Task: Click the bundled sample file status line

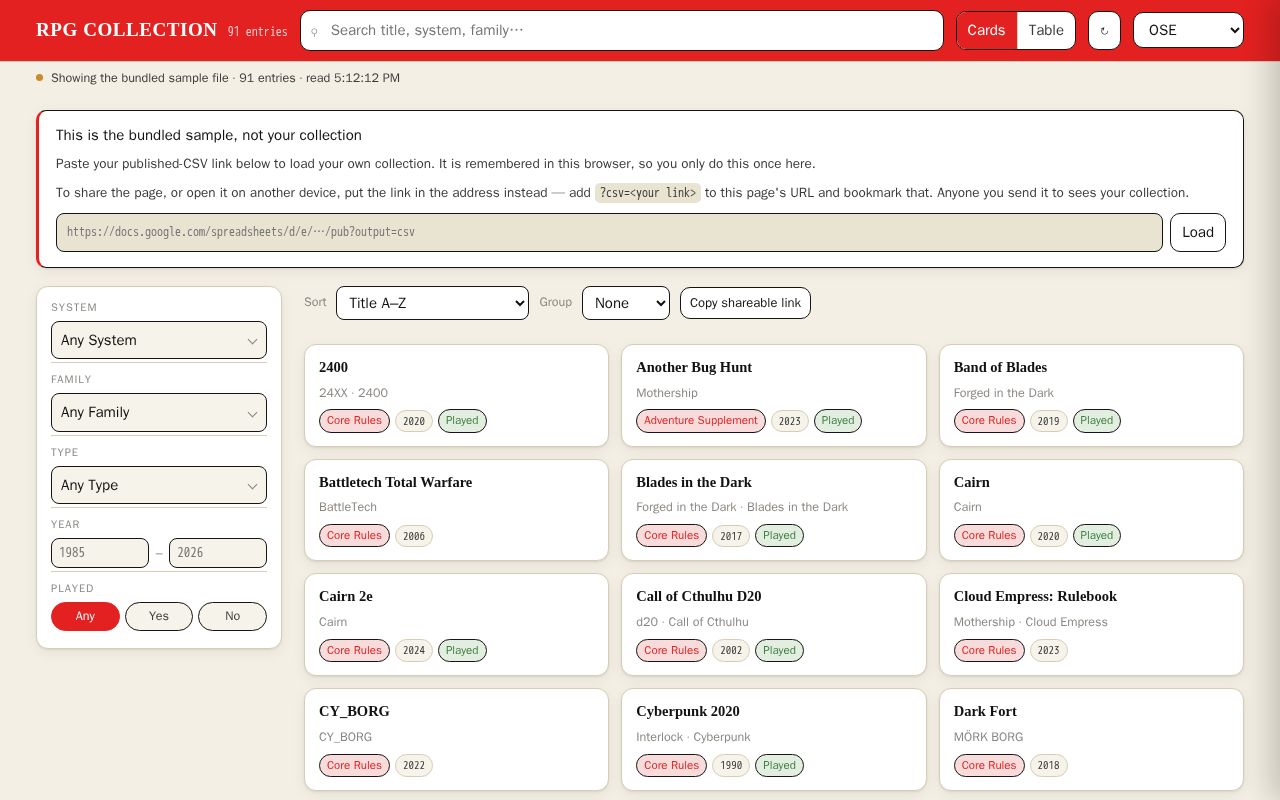Action: [x=225, y=78]
